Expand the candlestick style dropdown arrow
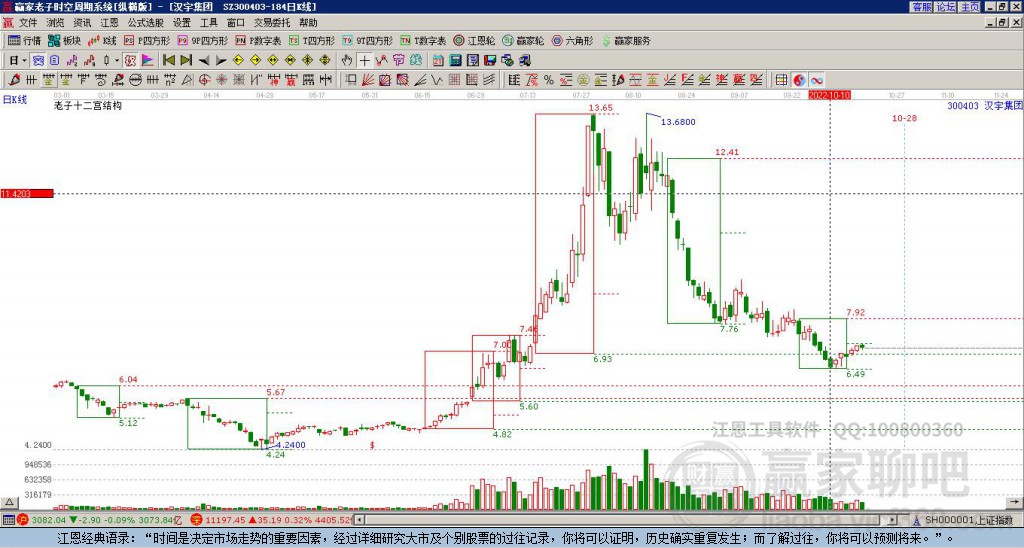Image resolution: width=1024 pixels, height=548 pixels. (x=116, y=61)
